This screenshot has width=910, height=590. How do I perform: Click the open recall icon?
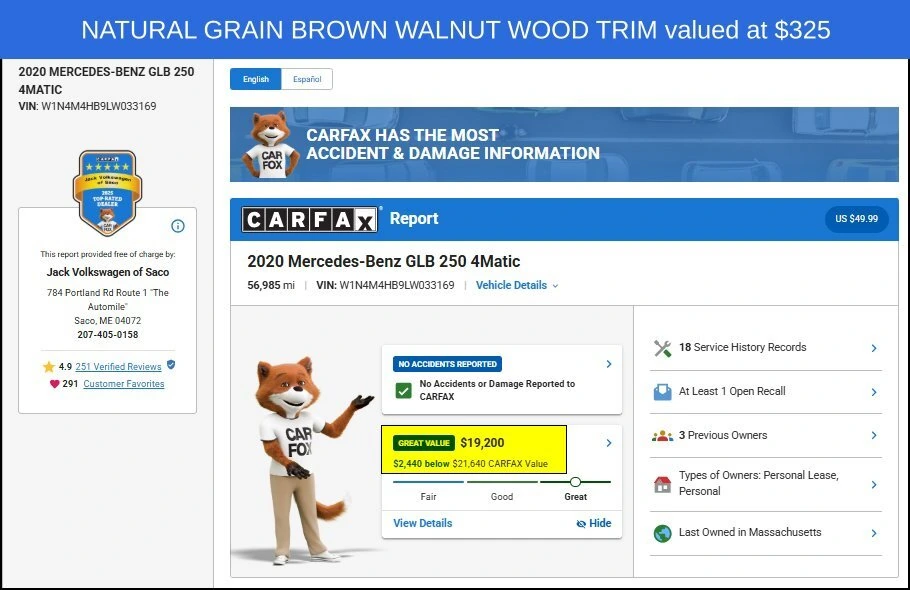click(x=662, y=392)
